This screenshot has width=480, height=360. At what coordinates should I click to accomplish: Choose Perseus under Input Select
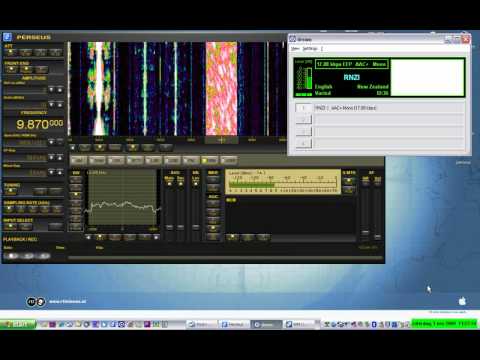11,227
